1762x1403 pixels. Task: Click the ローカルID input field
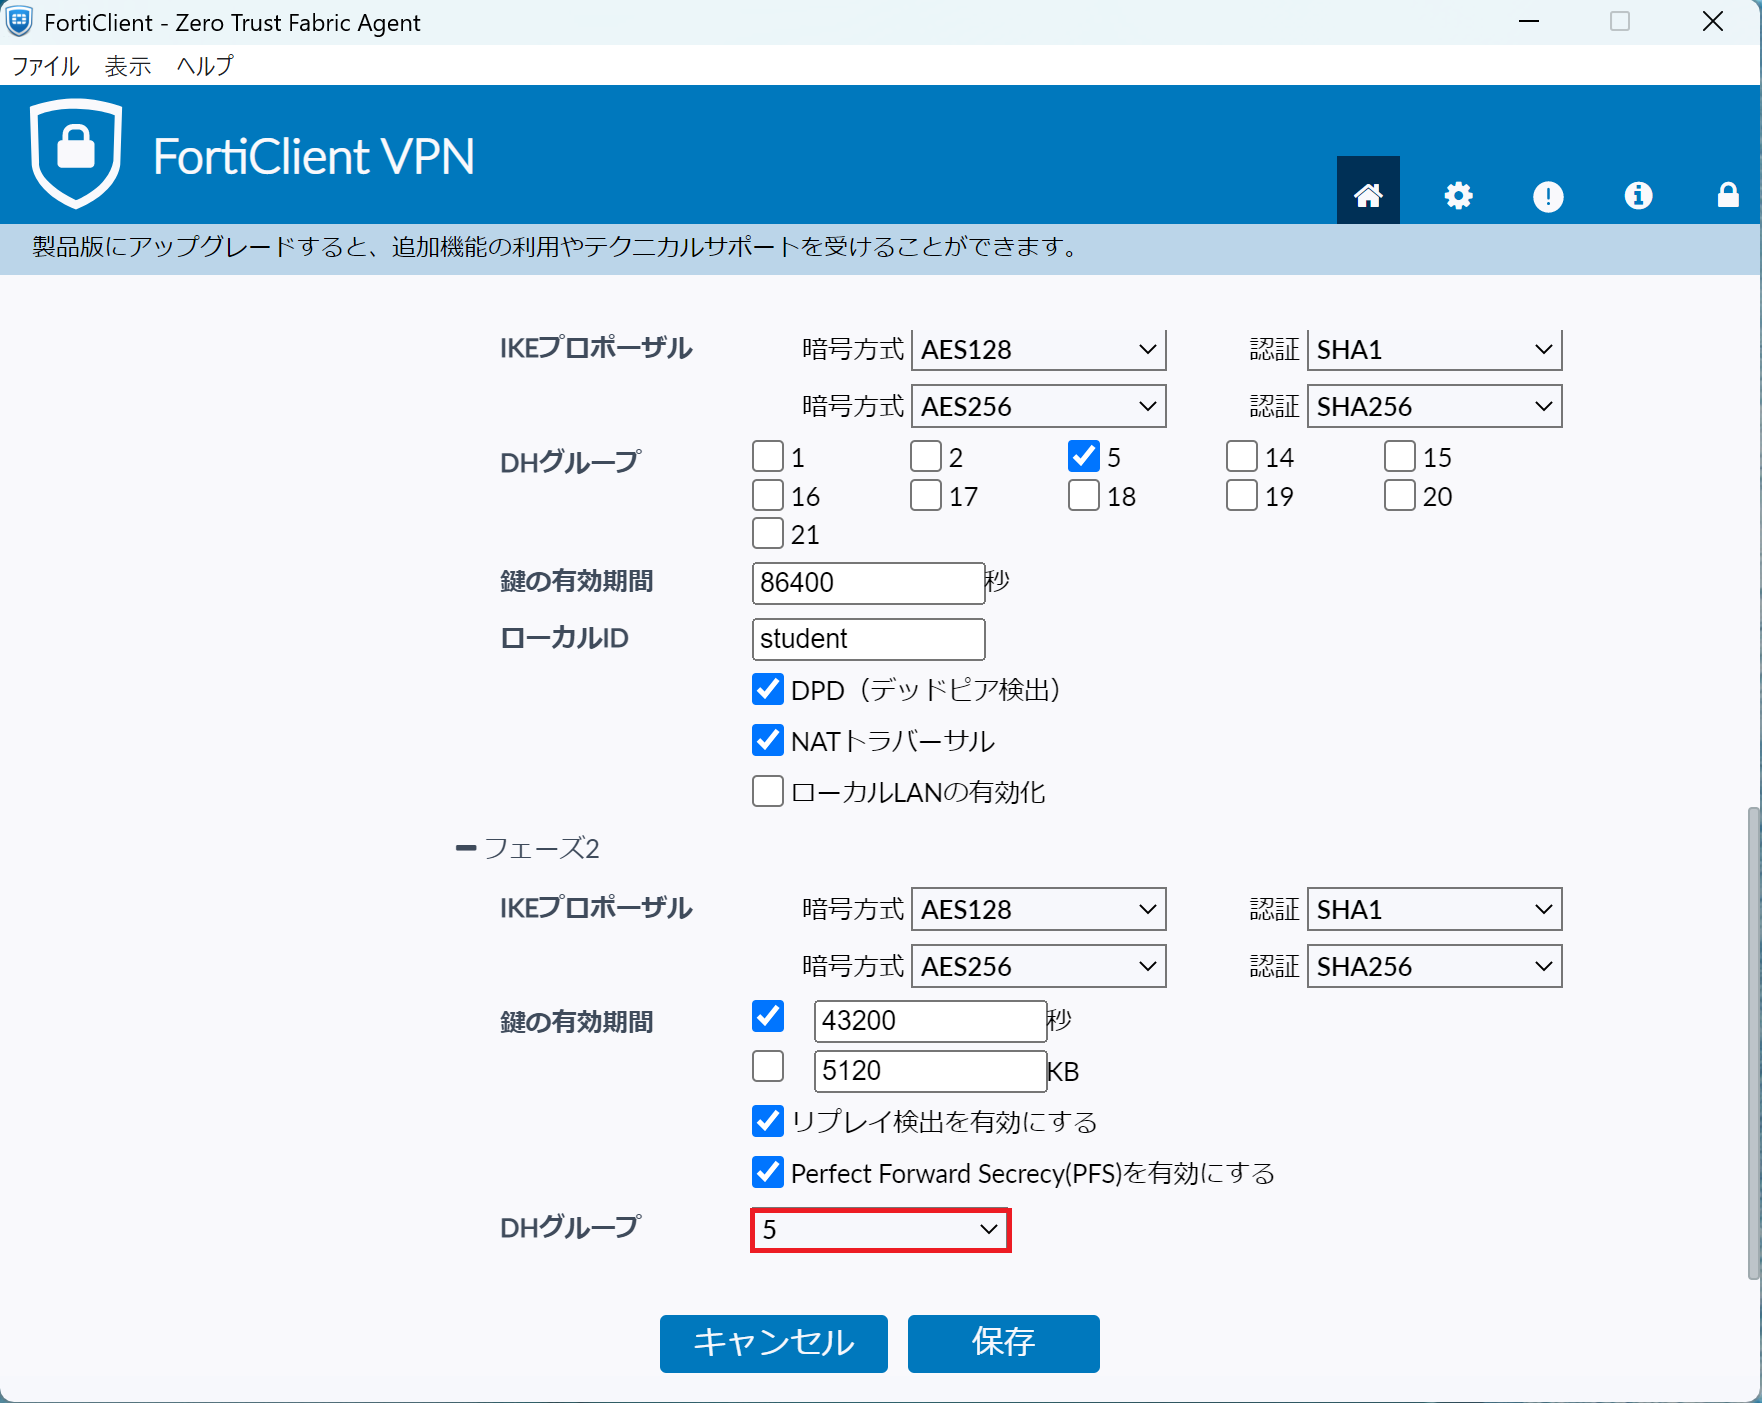click(x=868, y=639)
